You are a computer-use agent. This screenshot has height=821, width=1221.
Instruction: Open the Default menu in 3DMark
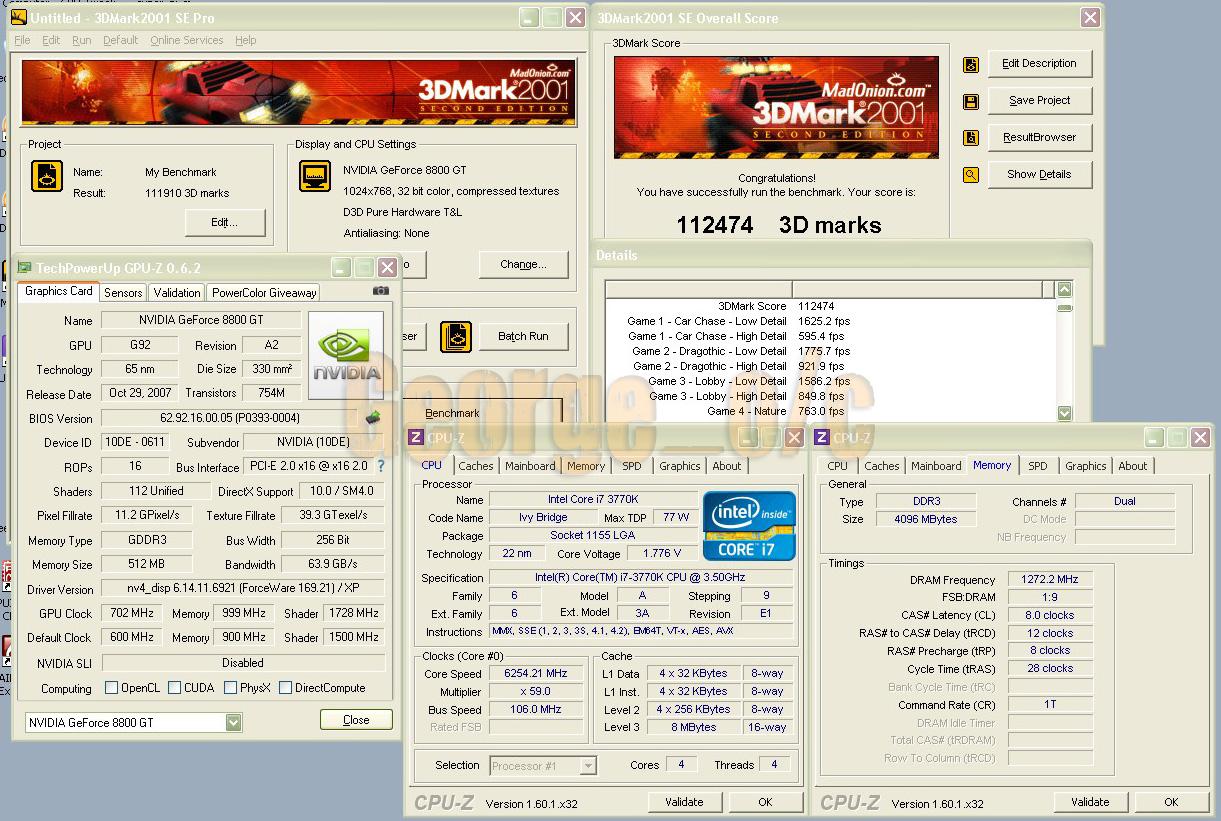click(120, 40)
